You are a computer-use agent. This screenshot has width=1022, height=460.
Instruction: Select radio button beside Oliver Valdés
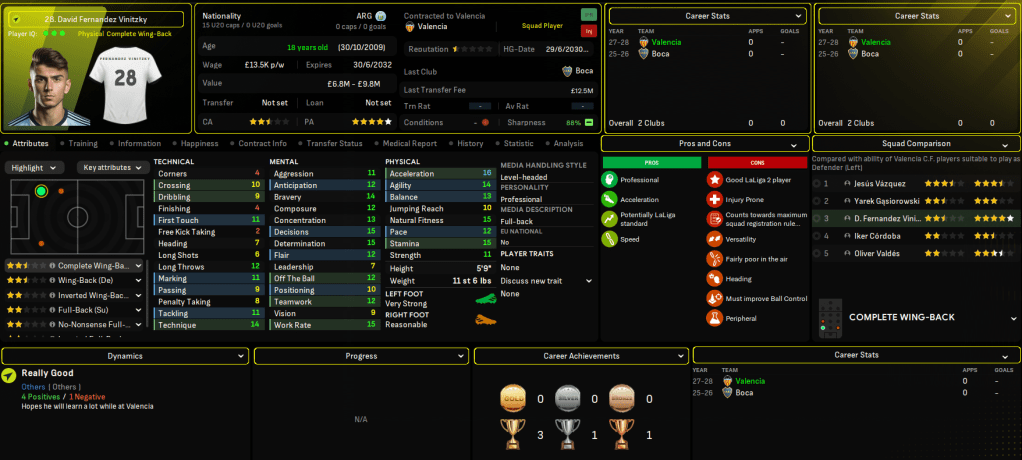click(817, 253)
